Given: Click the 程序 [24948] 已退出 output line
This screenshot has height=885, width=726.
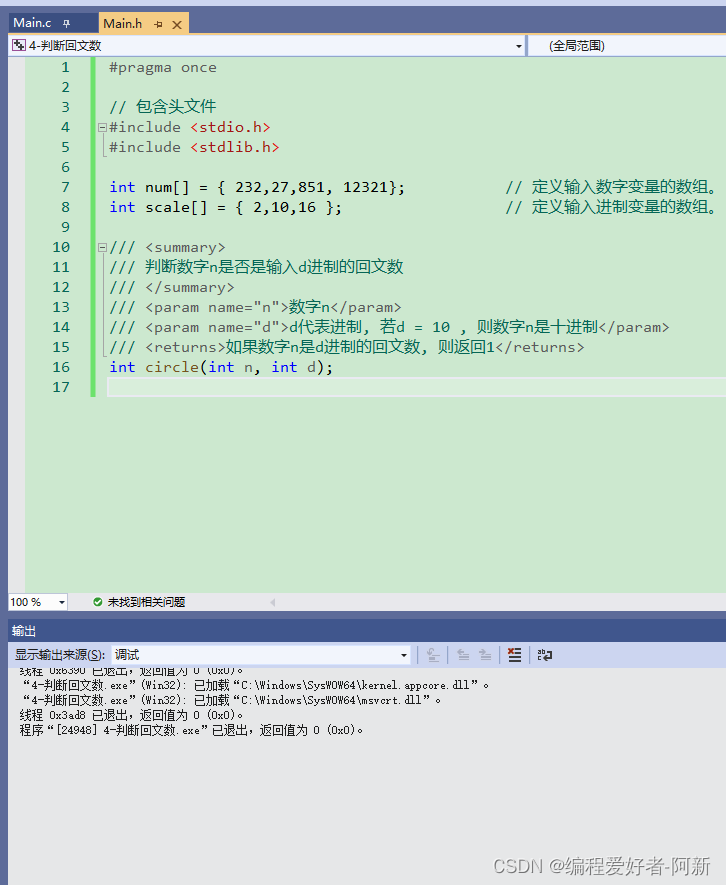Looking at the screenshot, I should coord(191,730).
